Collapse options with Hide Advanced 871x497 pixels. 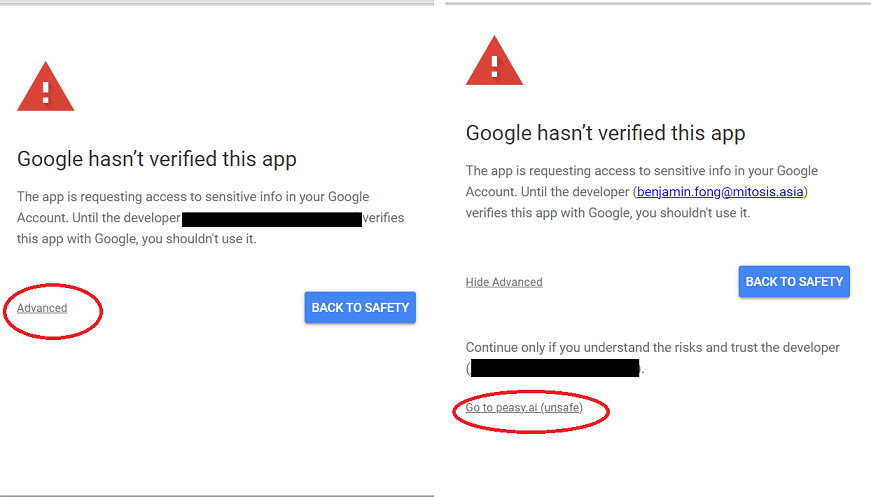click(x=504, y=282)
